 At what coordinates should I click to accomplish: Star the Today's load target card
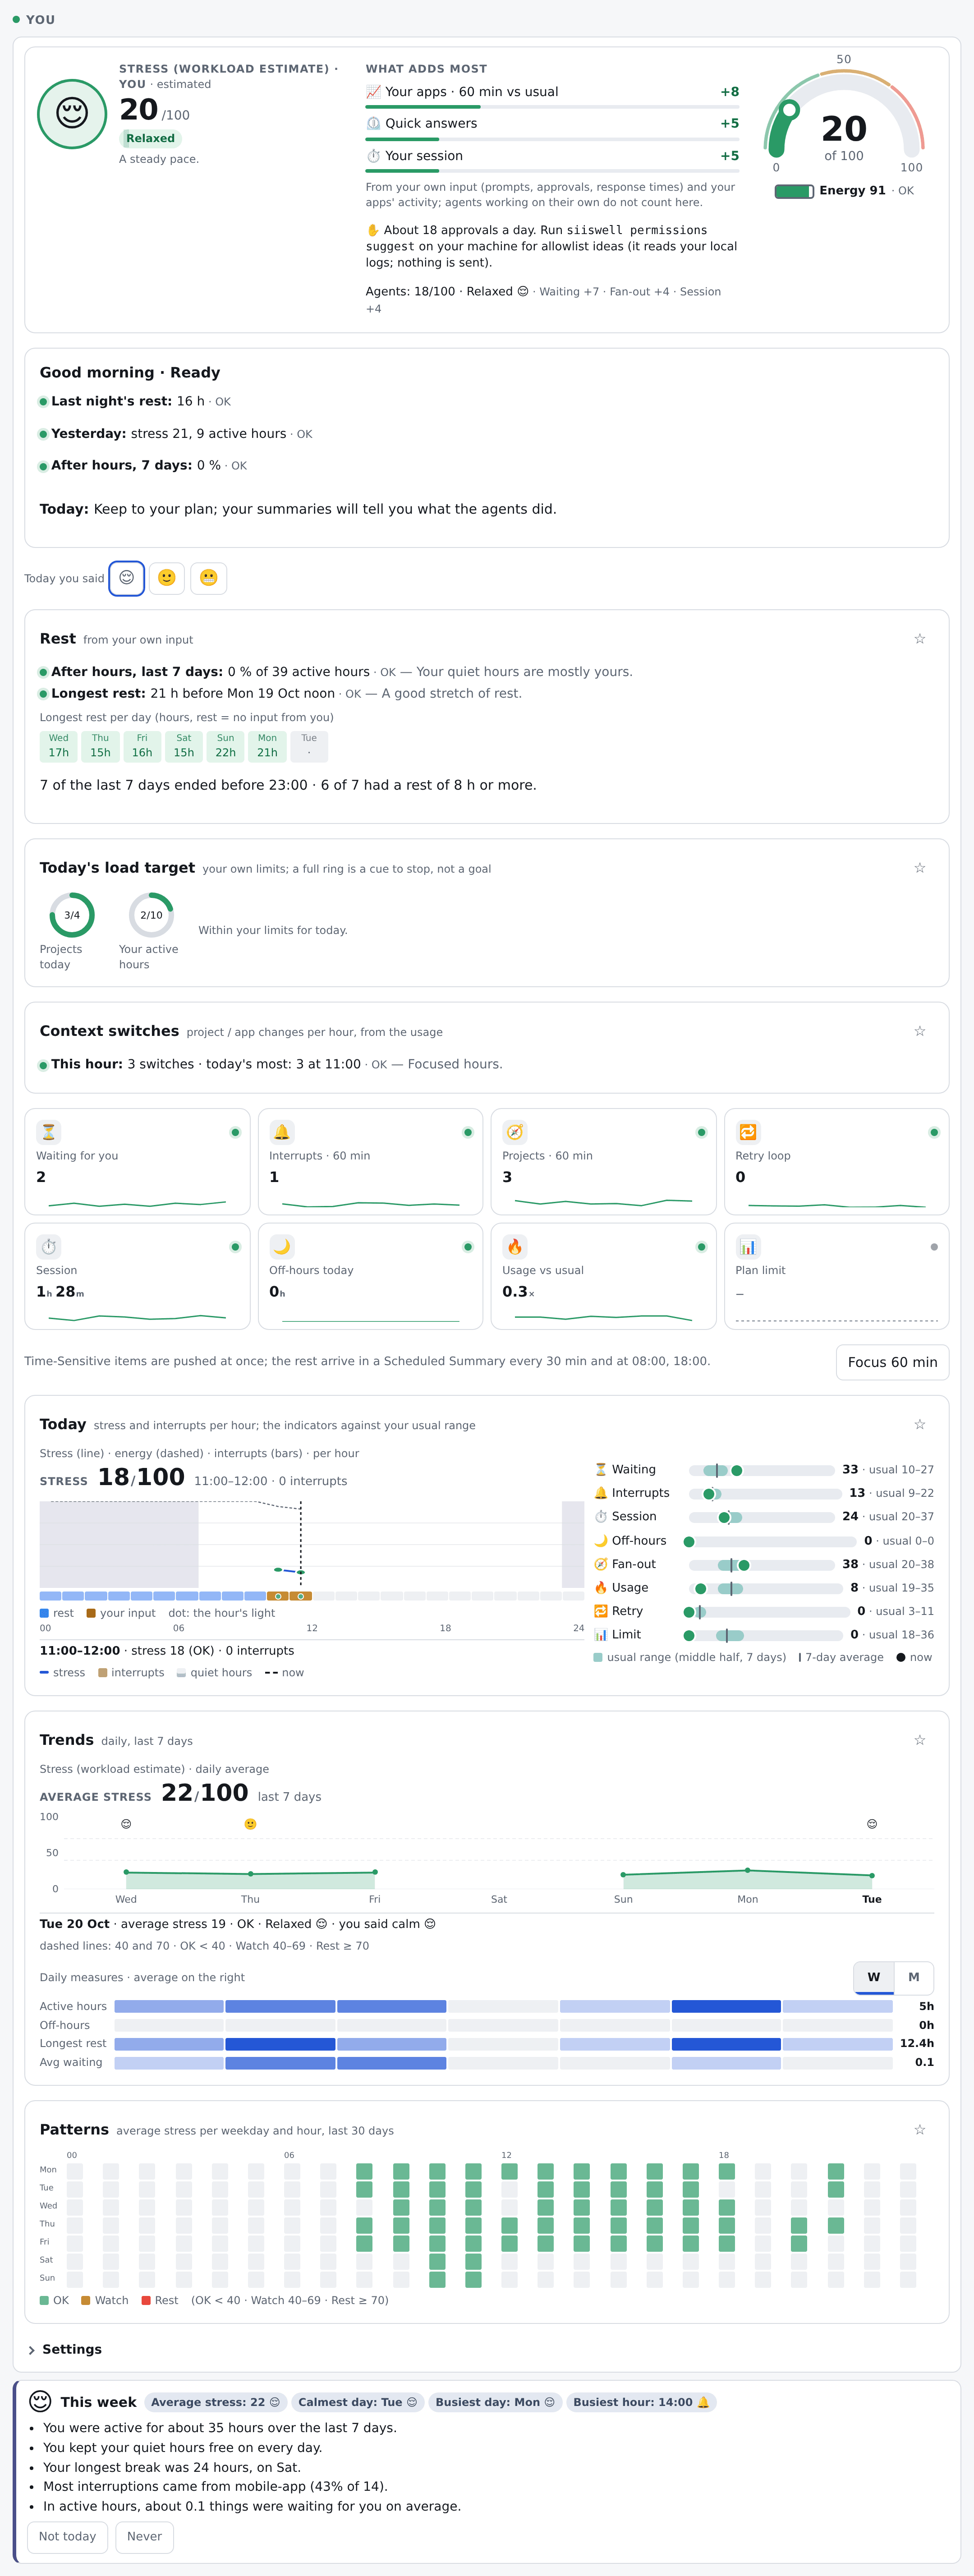(919, 868)
